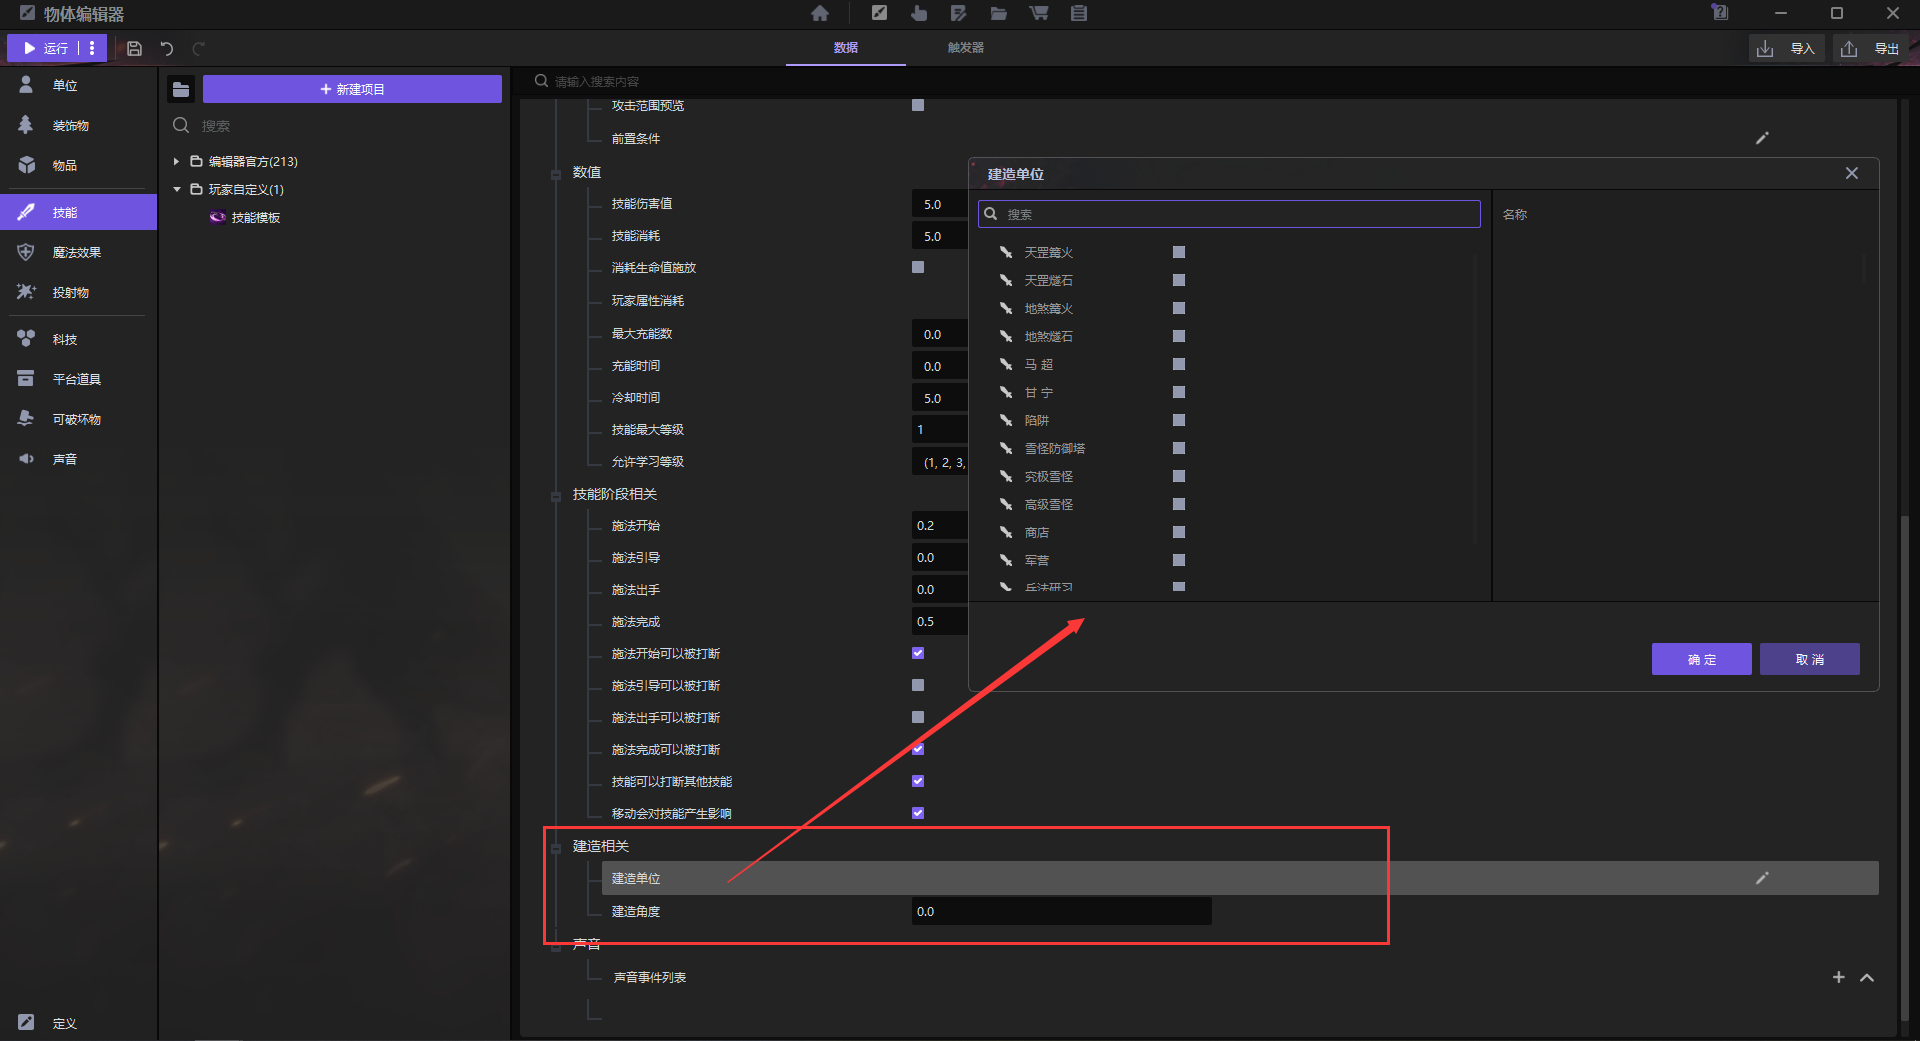Select 投射物 category in sidebar

tap(78, 292)
